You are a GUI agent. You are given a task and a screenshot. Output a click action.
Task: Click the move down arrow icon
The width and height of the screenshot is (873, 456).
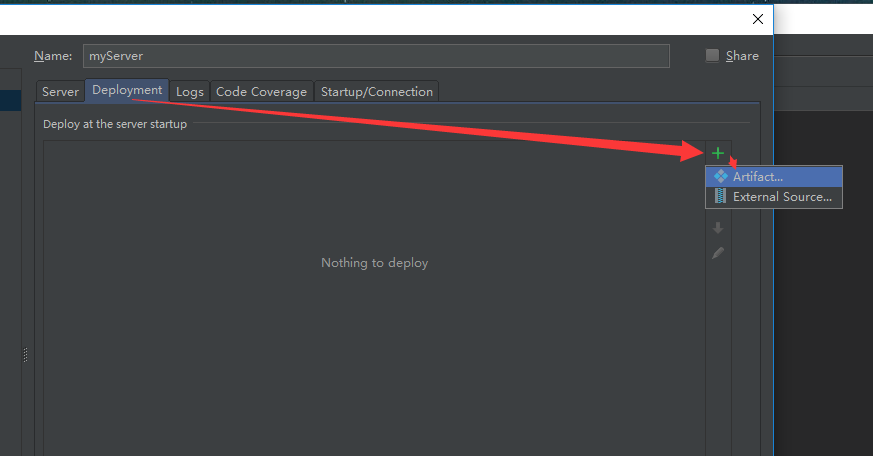point(718,228)
